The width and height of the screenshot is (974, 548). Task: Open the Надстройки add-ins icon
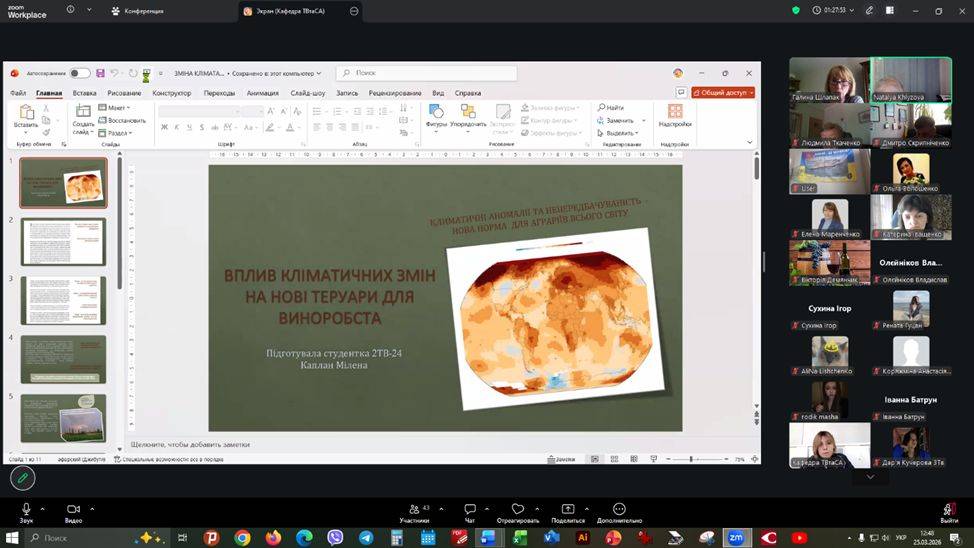[x=675, y=112]
